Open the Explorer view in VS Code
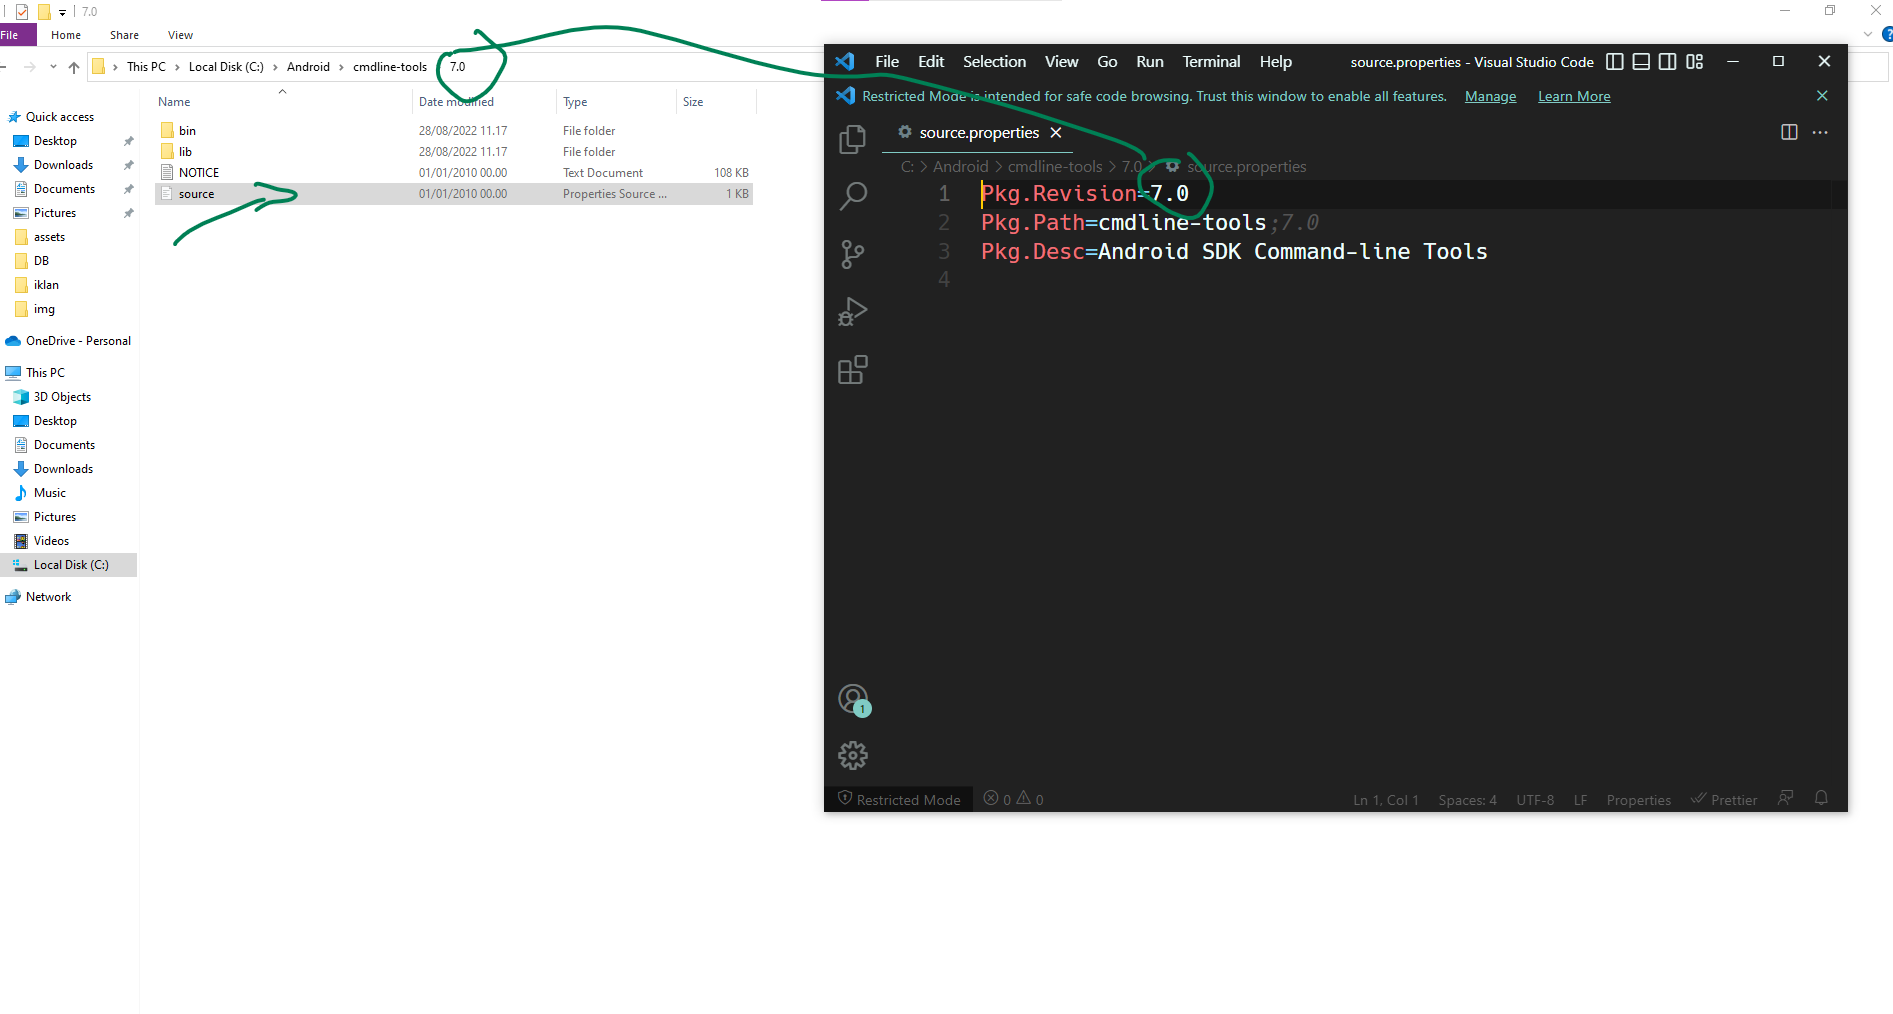Image resolution: width=1893 pixels, height=1014 pixels. (852, 139)
